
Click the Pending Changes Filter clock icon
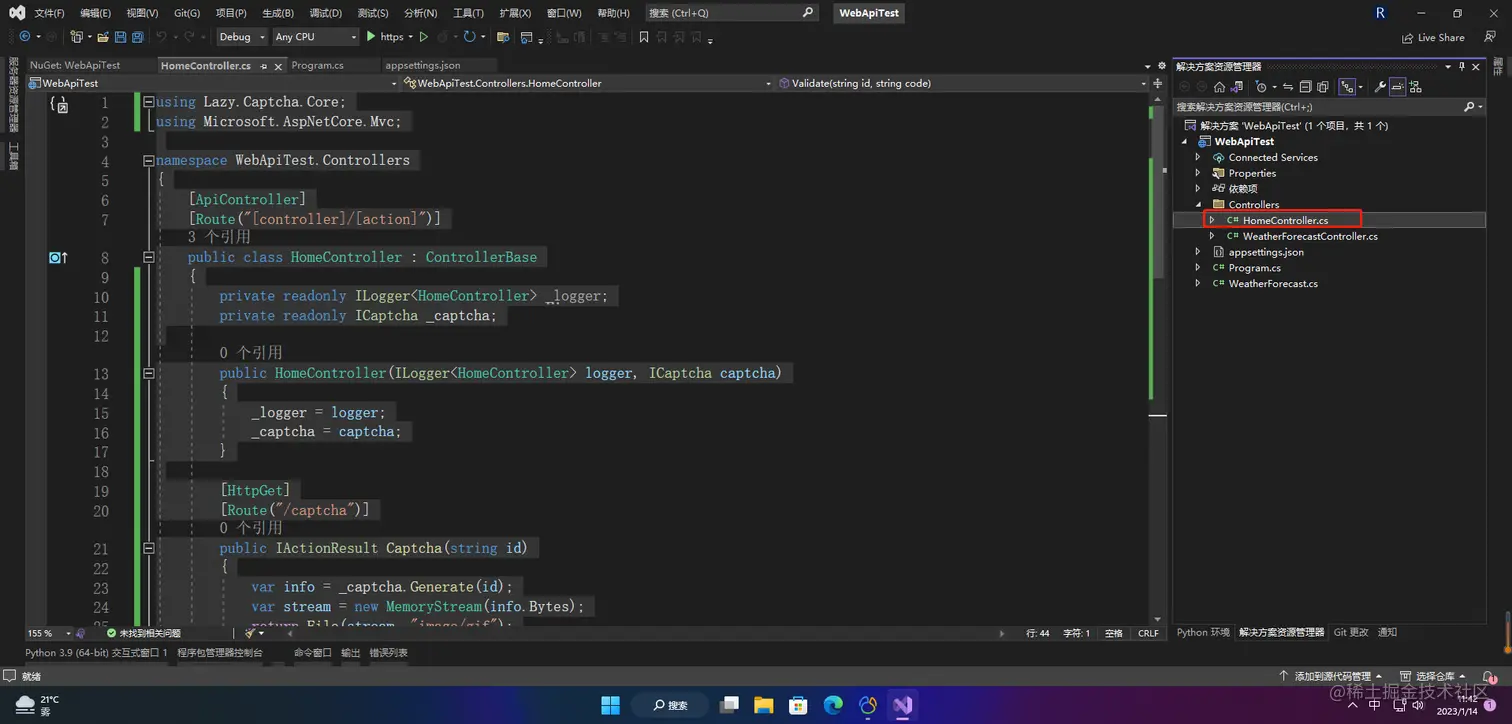coord(1261,87)
